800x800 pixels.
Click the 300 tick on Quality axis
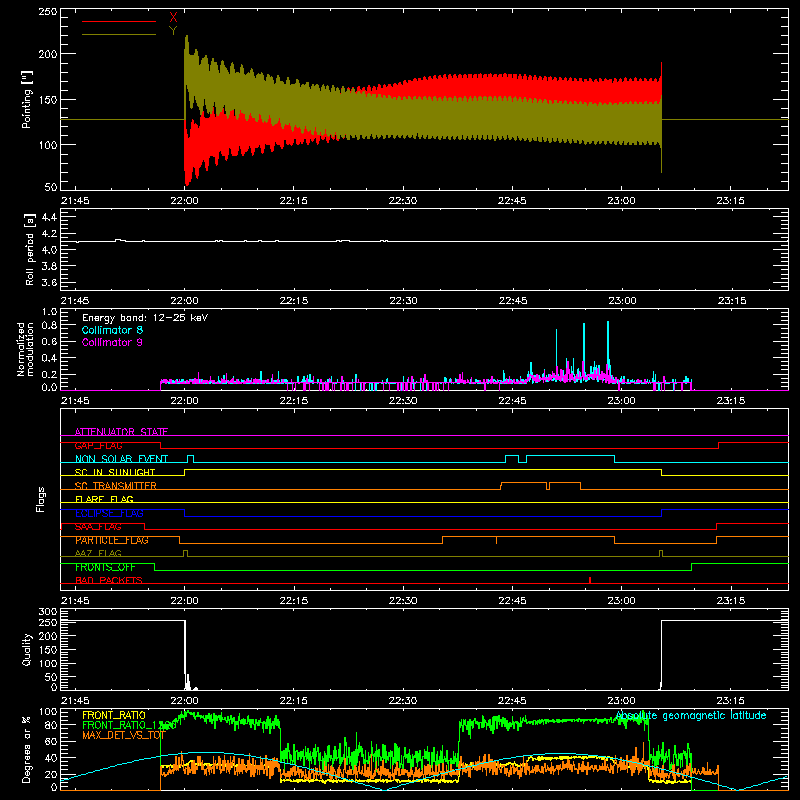coord(48,612)
